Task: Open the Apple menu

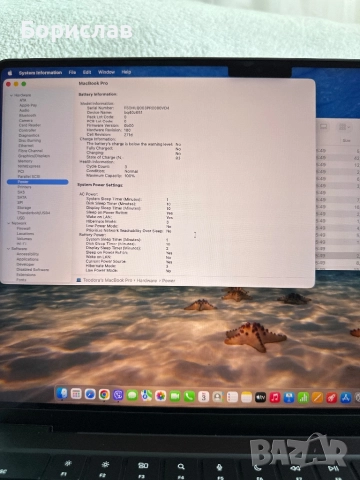Action: coord(10,73)
